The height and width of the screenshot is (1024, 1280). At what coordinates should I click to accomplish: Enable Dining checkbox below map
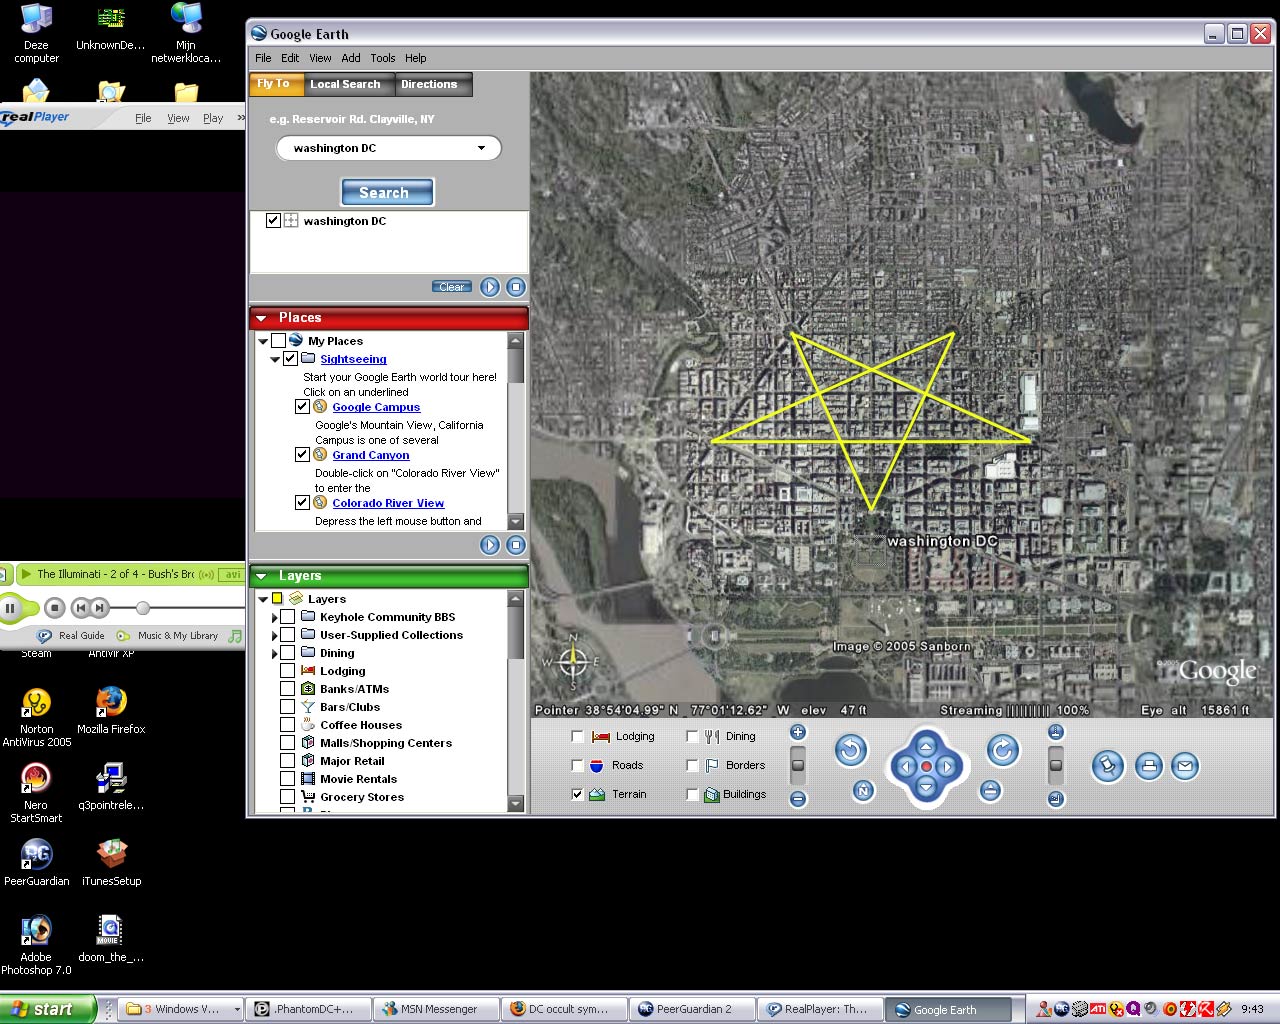(x=692, y=736)
